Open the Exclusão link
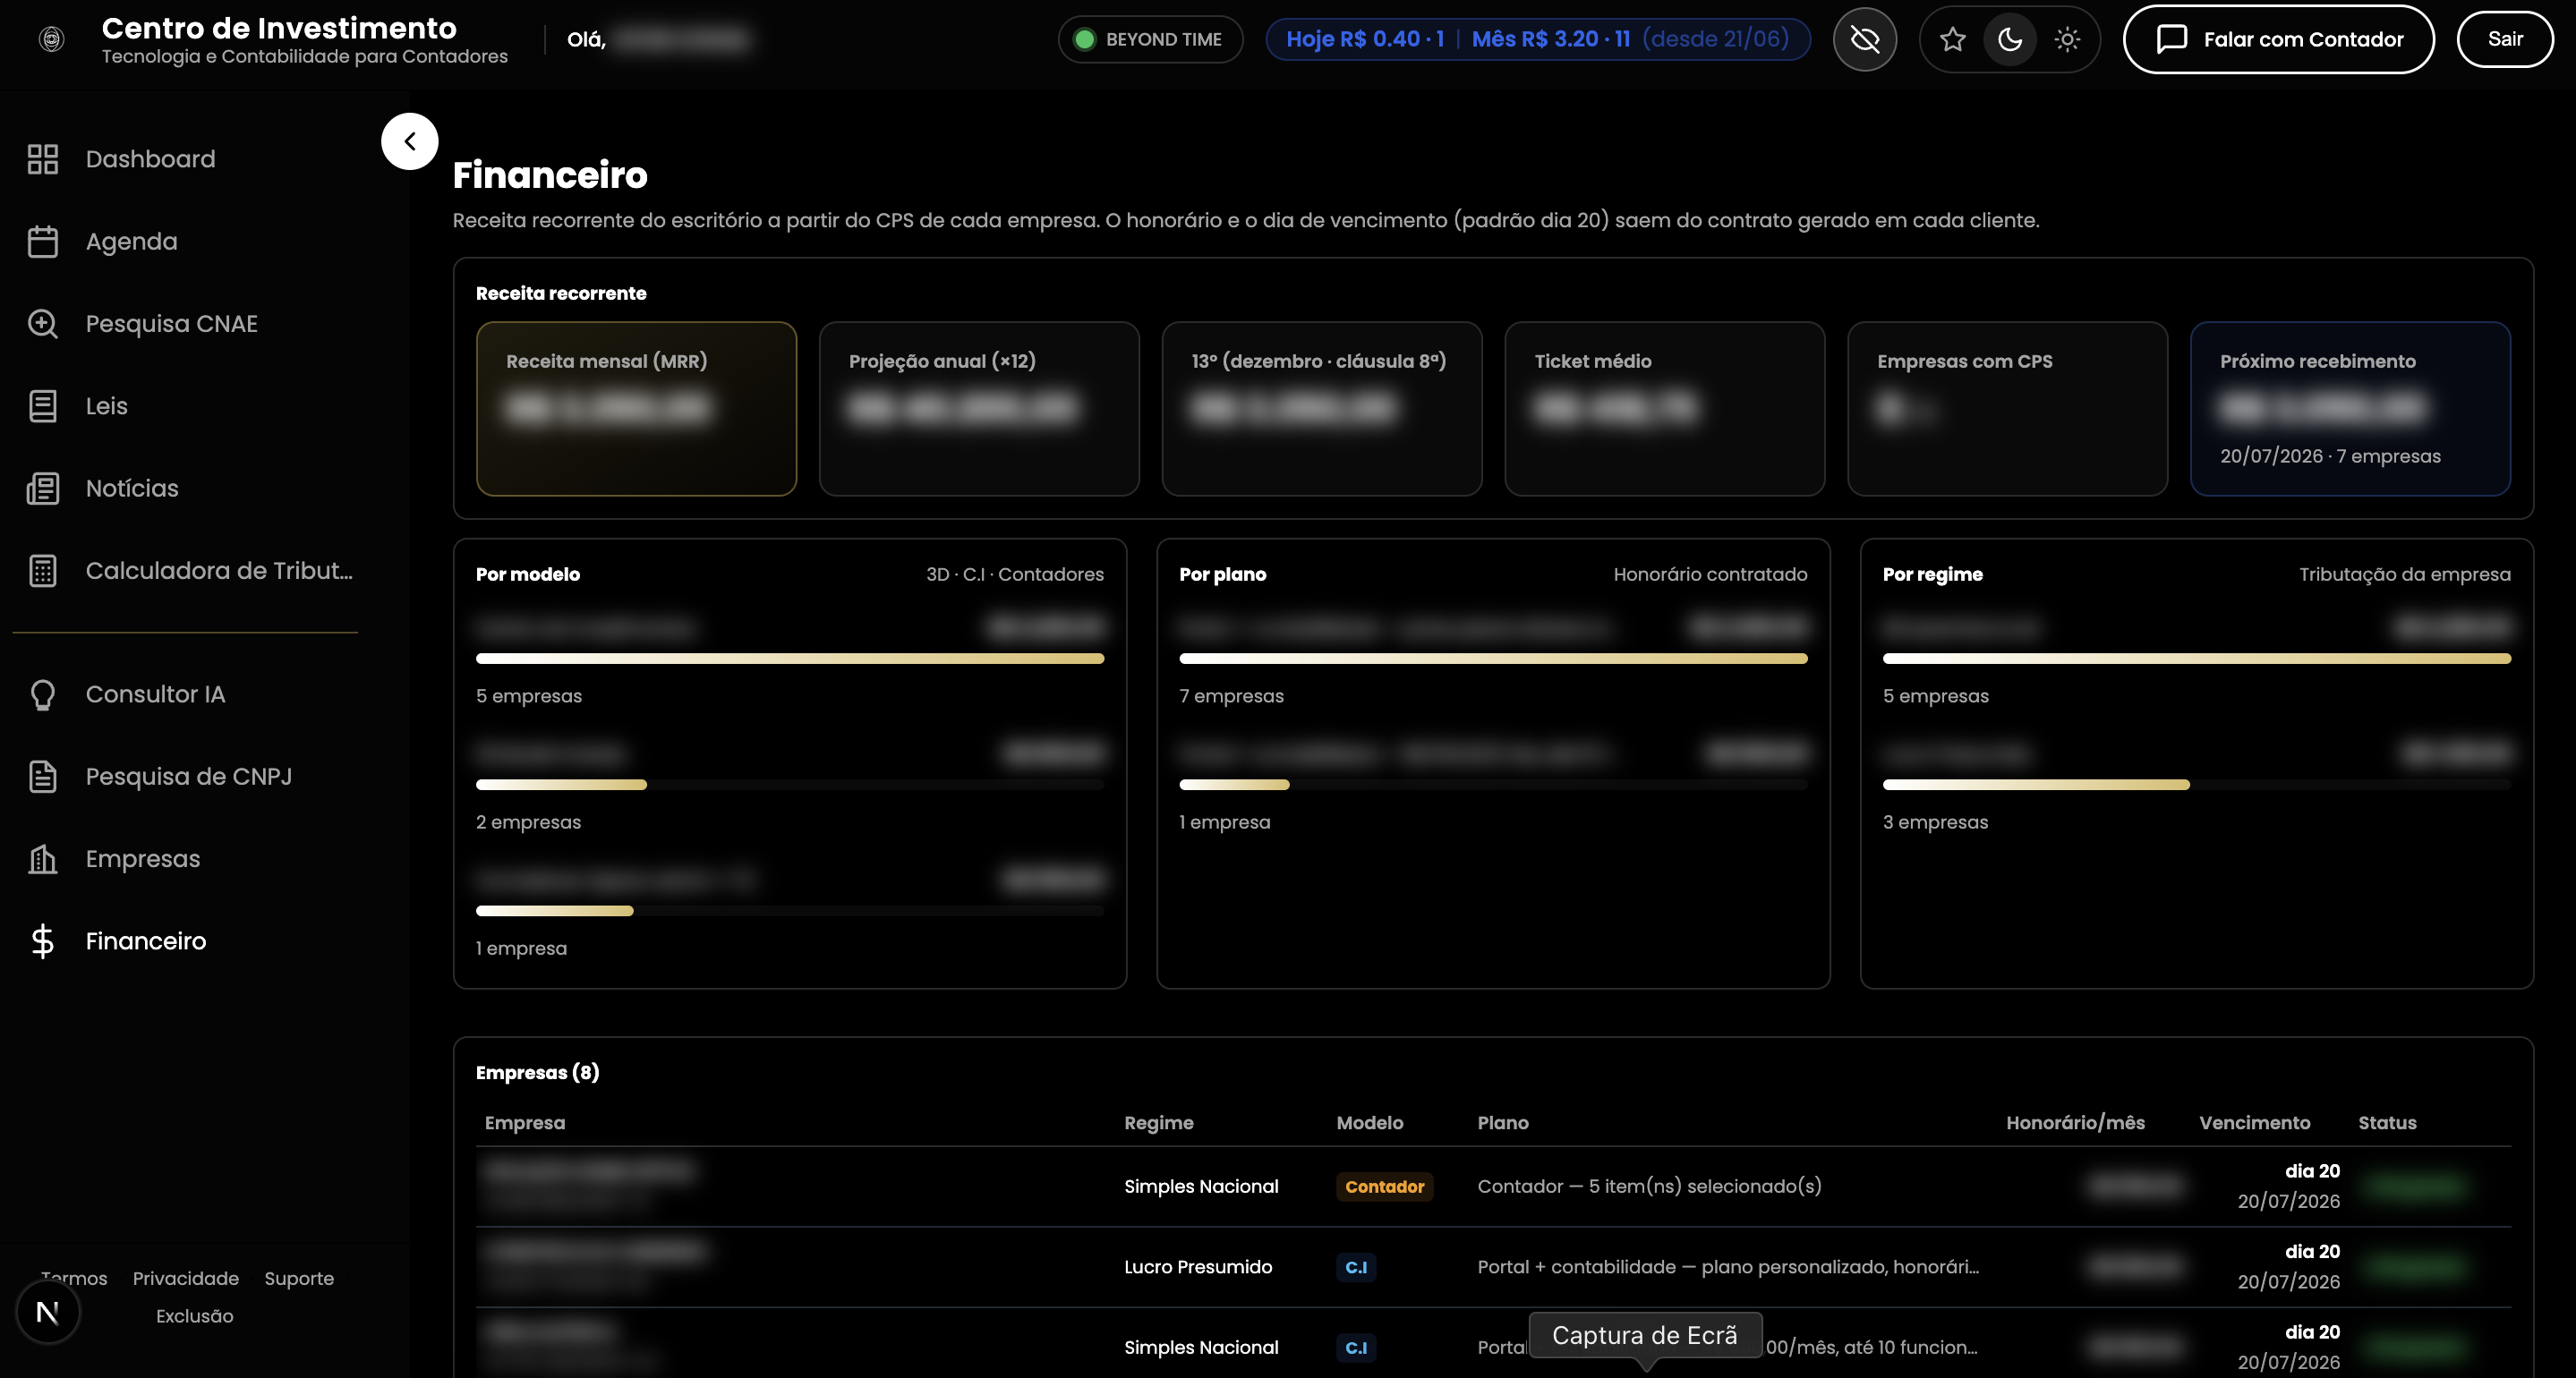This screenshot has width=2576, height=1378. 194,1316
